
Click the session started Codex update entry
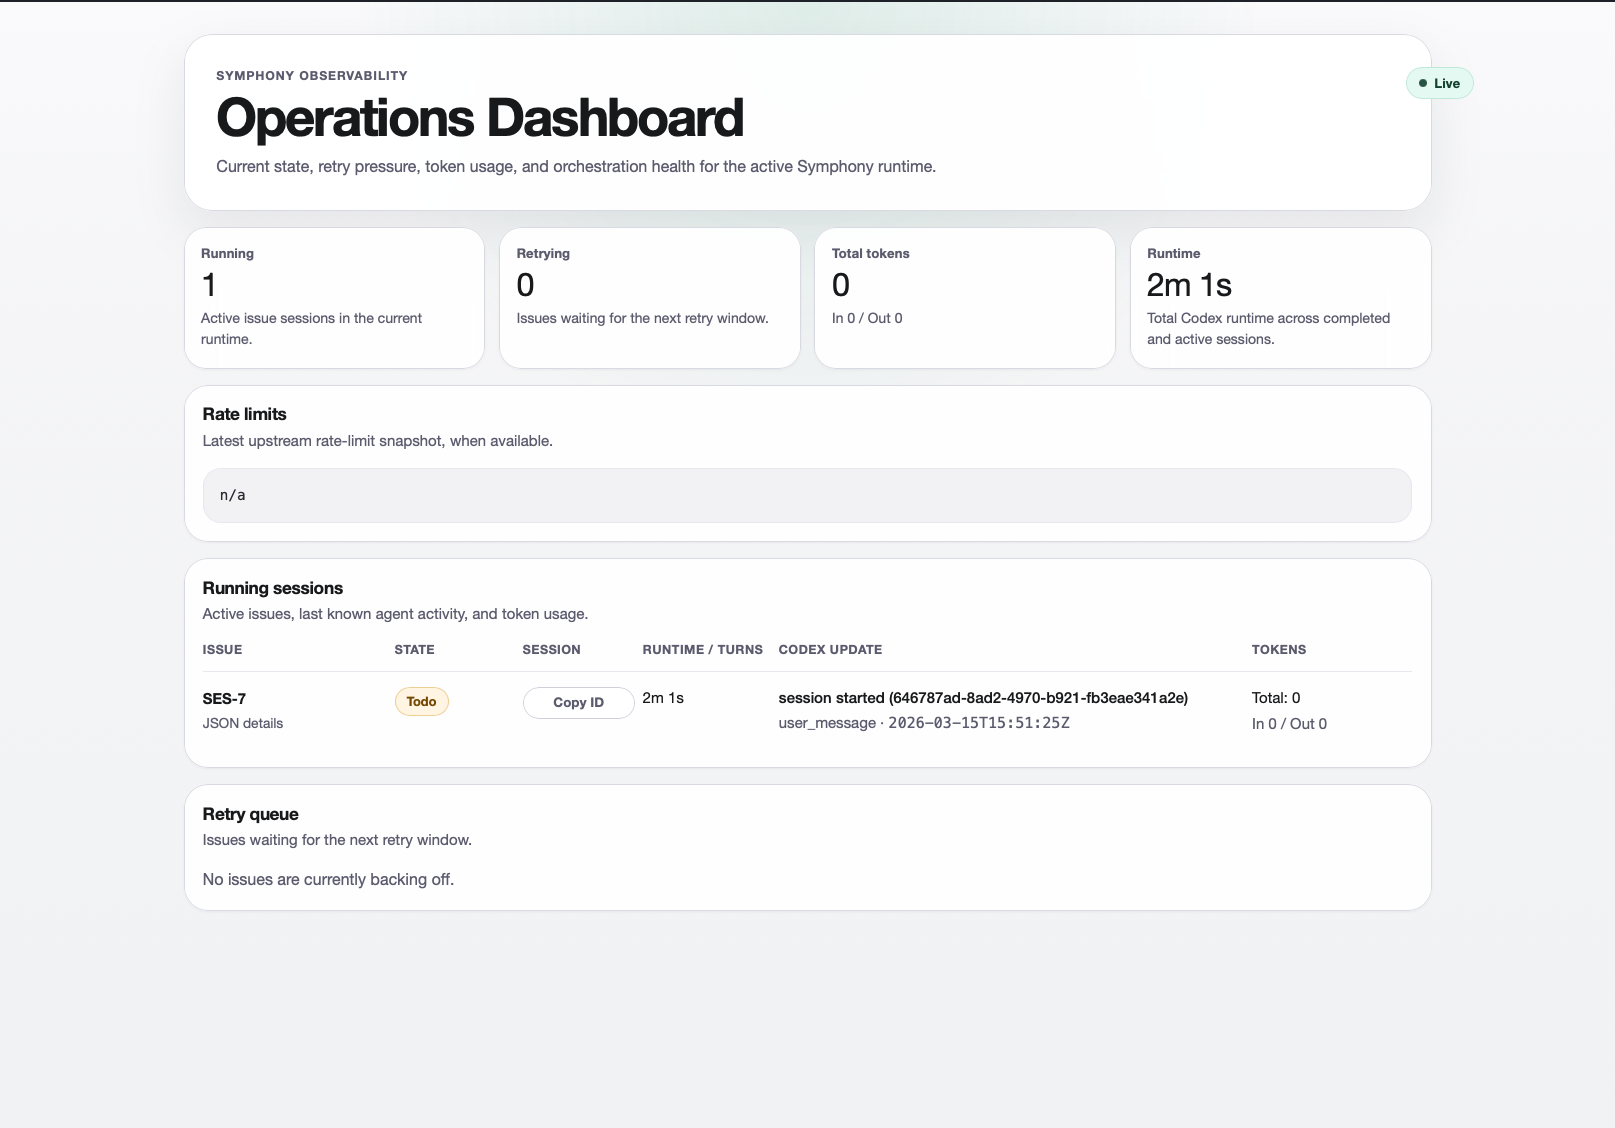coord(983,697)
